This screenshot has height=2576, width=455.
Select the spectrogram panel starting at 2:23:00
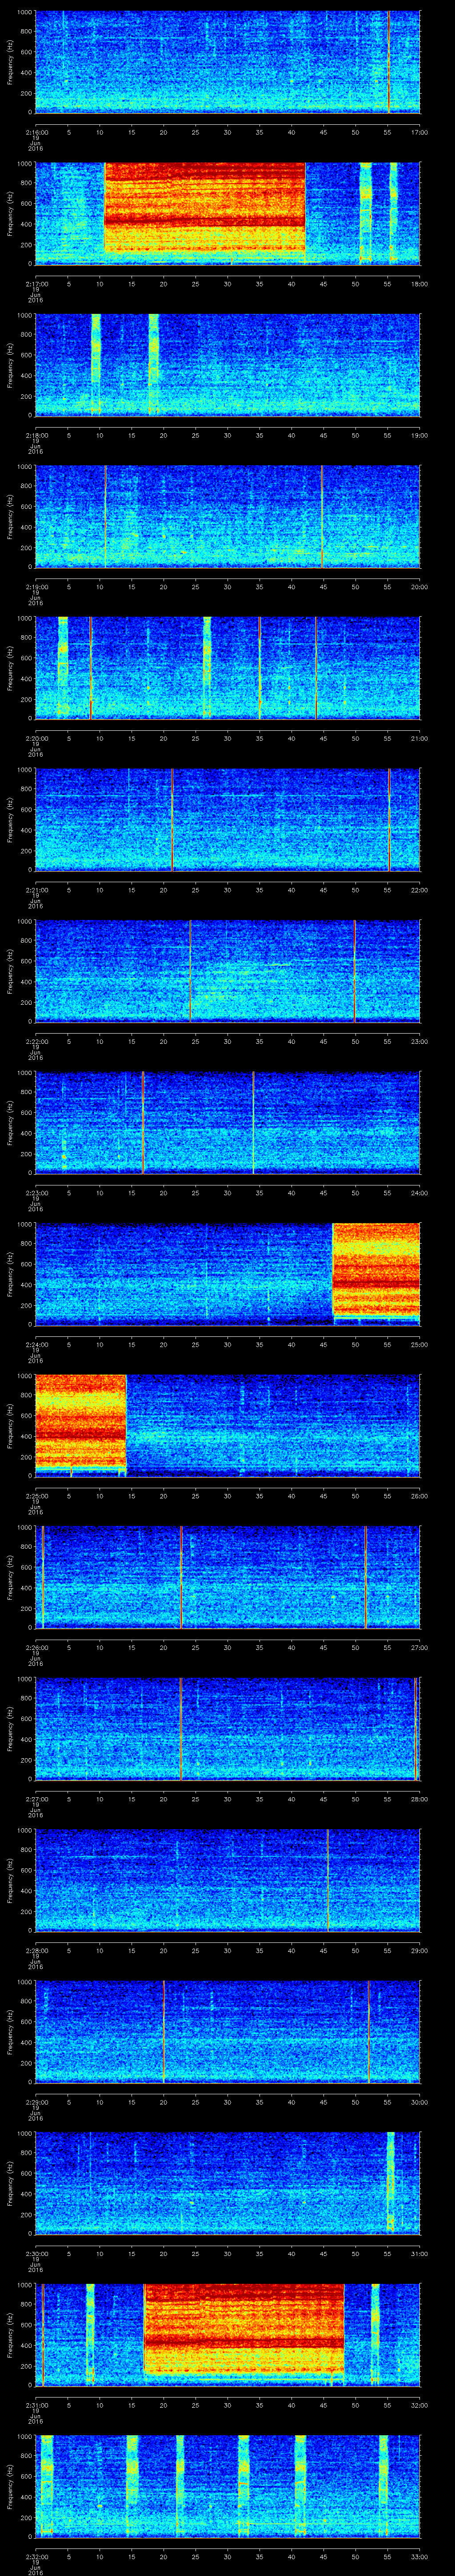227,1122
